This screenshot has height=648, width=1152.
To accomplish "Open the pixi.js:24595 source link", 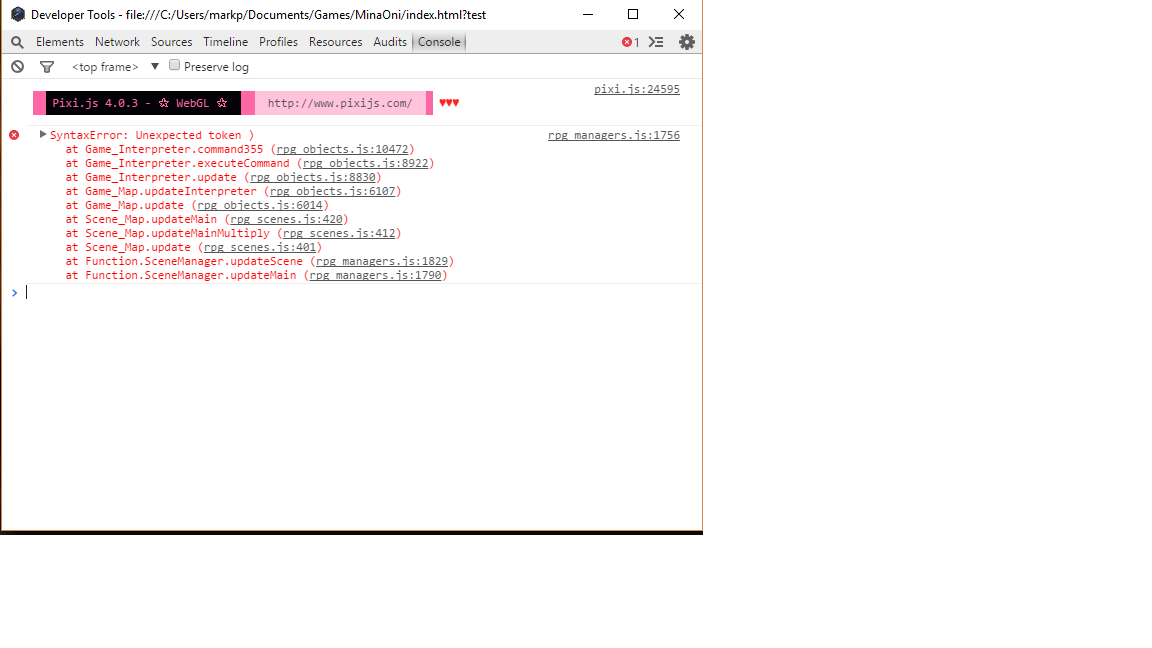I will click(x=637, y=89).
